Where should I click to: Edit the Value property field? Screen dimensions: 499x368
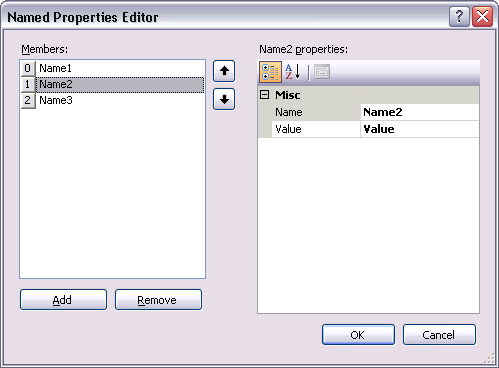pyautogui.click(x=420, y=129)
